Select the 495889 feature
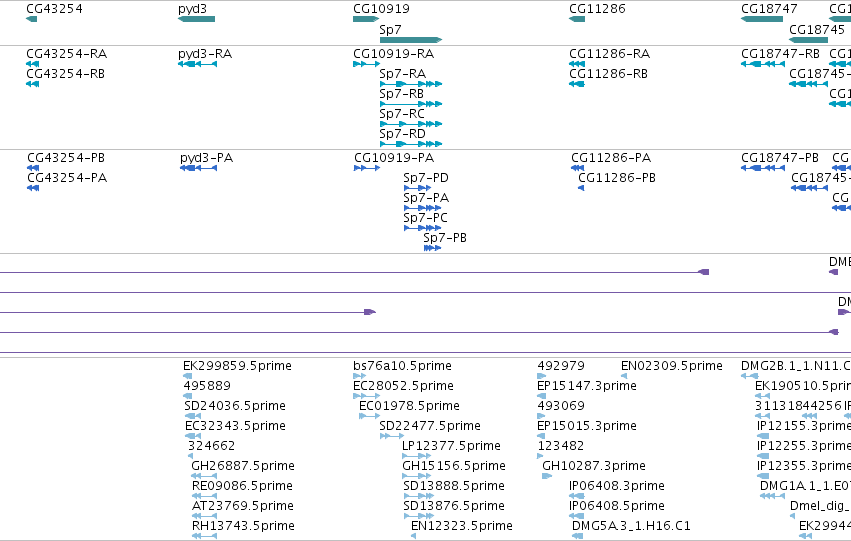This screenshot has width=851, height=541. (x=207, y=386)
